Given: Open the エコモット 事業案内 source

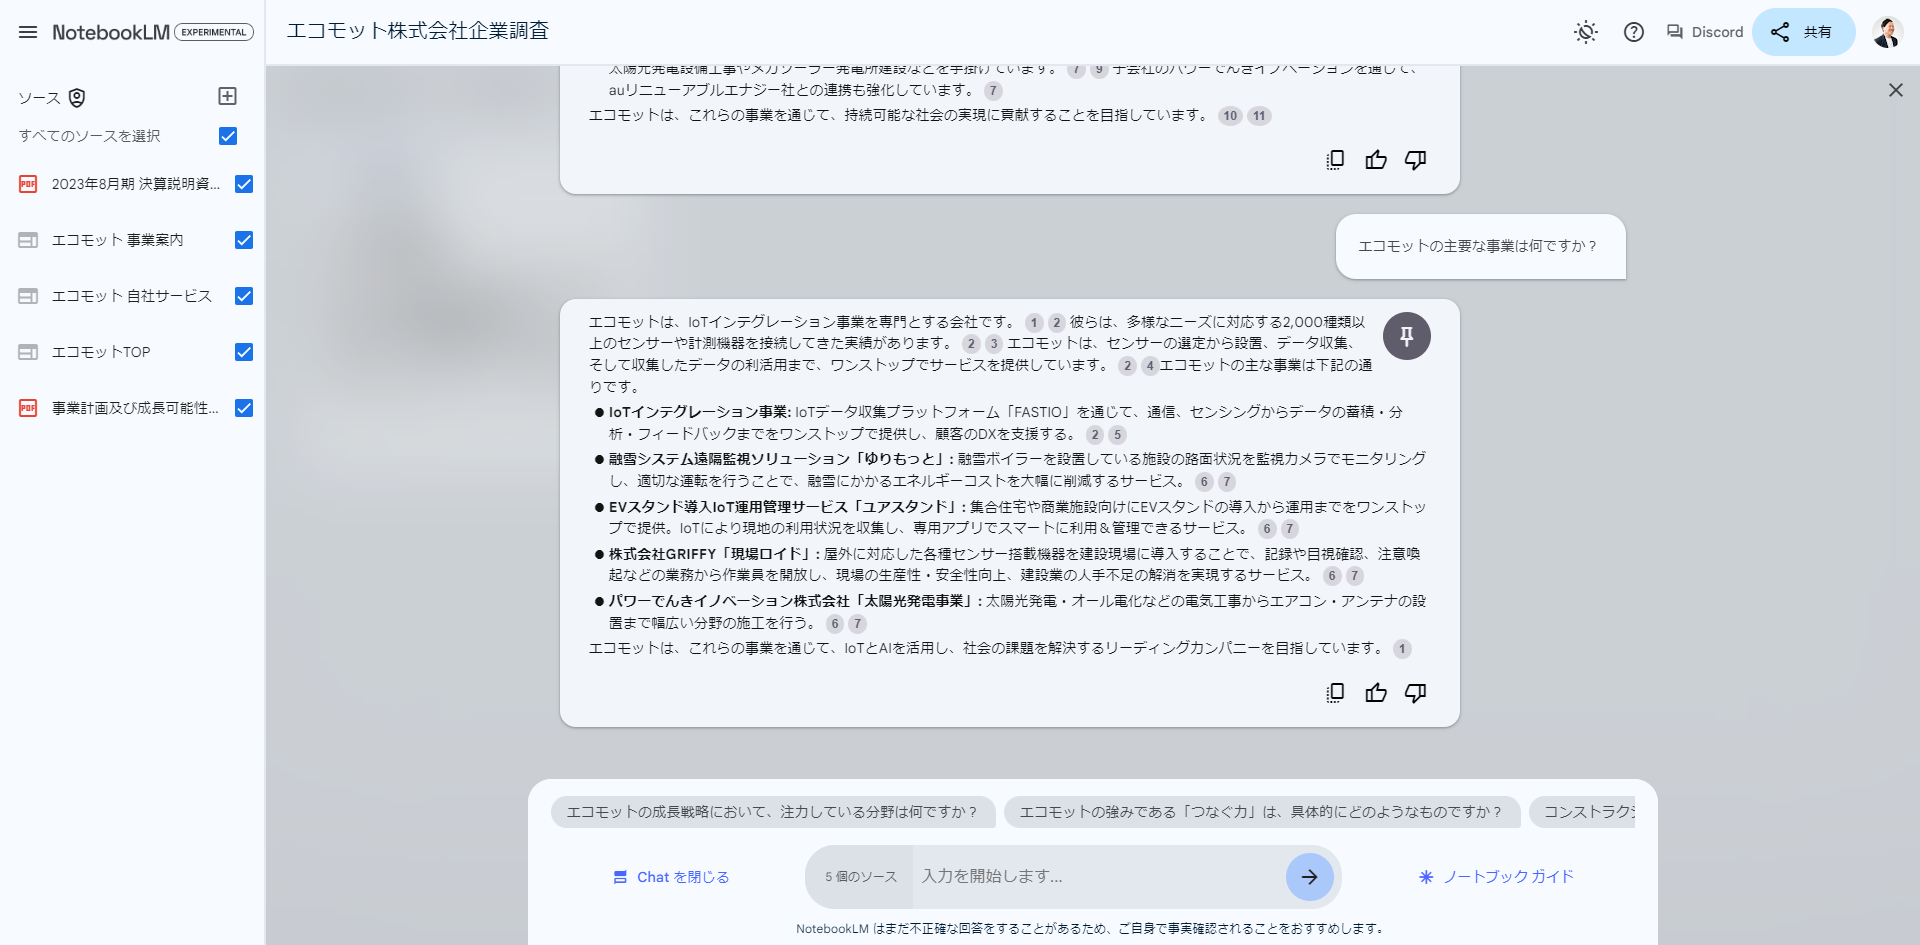Looking at the screenshot, I should point(117,240).
